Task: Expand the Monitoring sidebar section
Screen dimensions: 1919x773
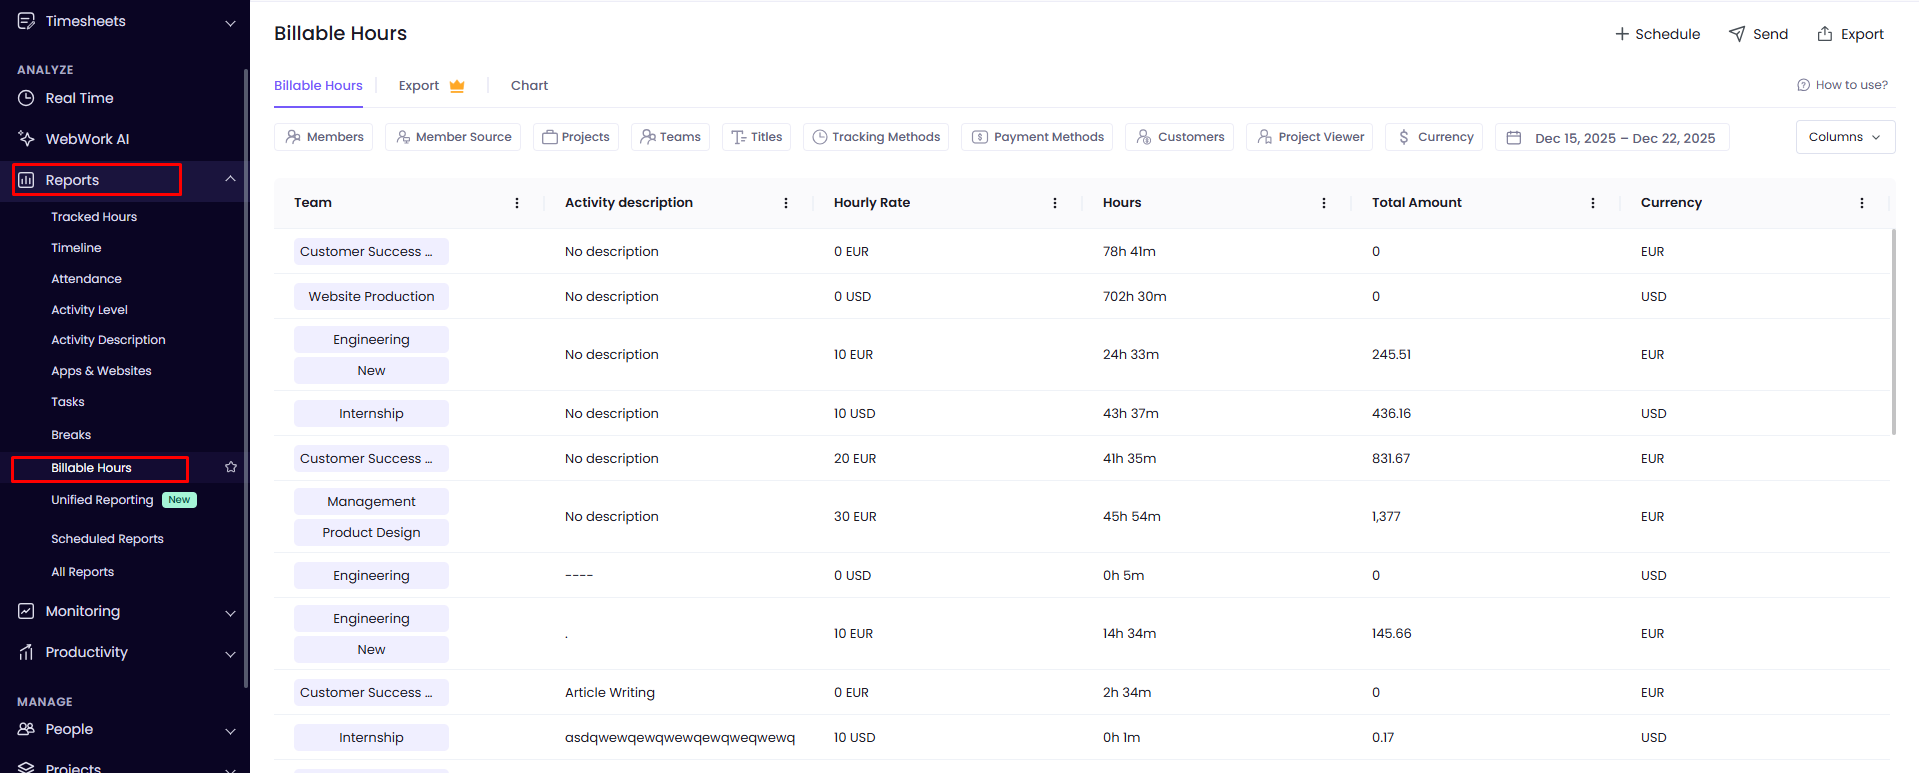Action: pyautogui.click(x=230, y=612)
